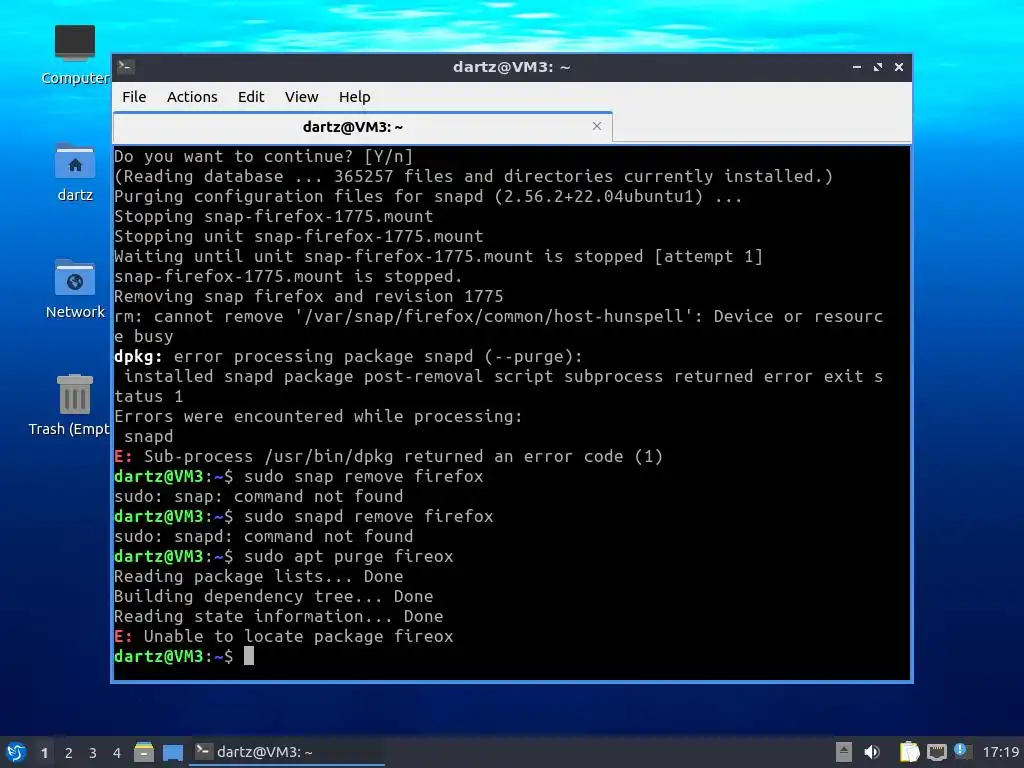The width and height of the screenshot is (1024, 768).
Task: Click 'Do you want to continue? [Y/n]' line
Action: (x=264, y=156)
